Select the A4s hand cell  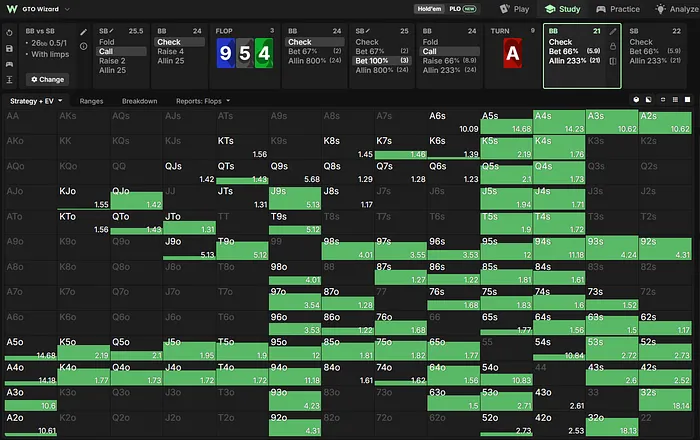coord(559,122)
